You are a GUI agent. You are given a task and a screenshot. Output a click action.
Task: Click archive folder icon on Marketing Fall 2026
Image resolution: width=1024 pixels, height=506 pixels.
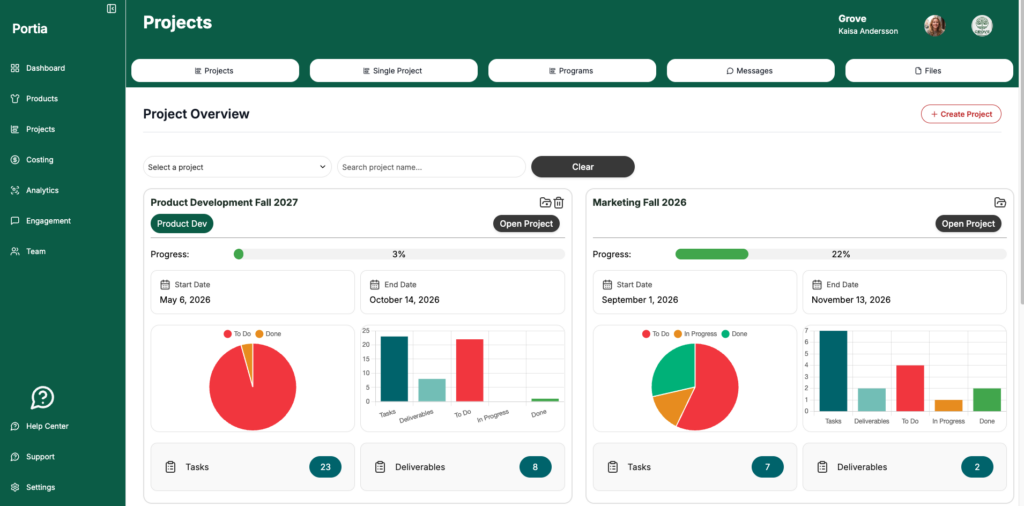1000,202
